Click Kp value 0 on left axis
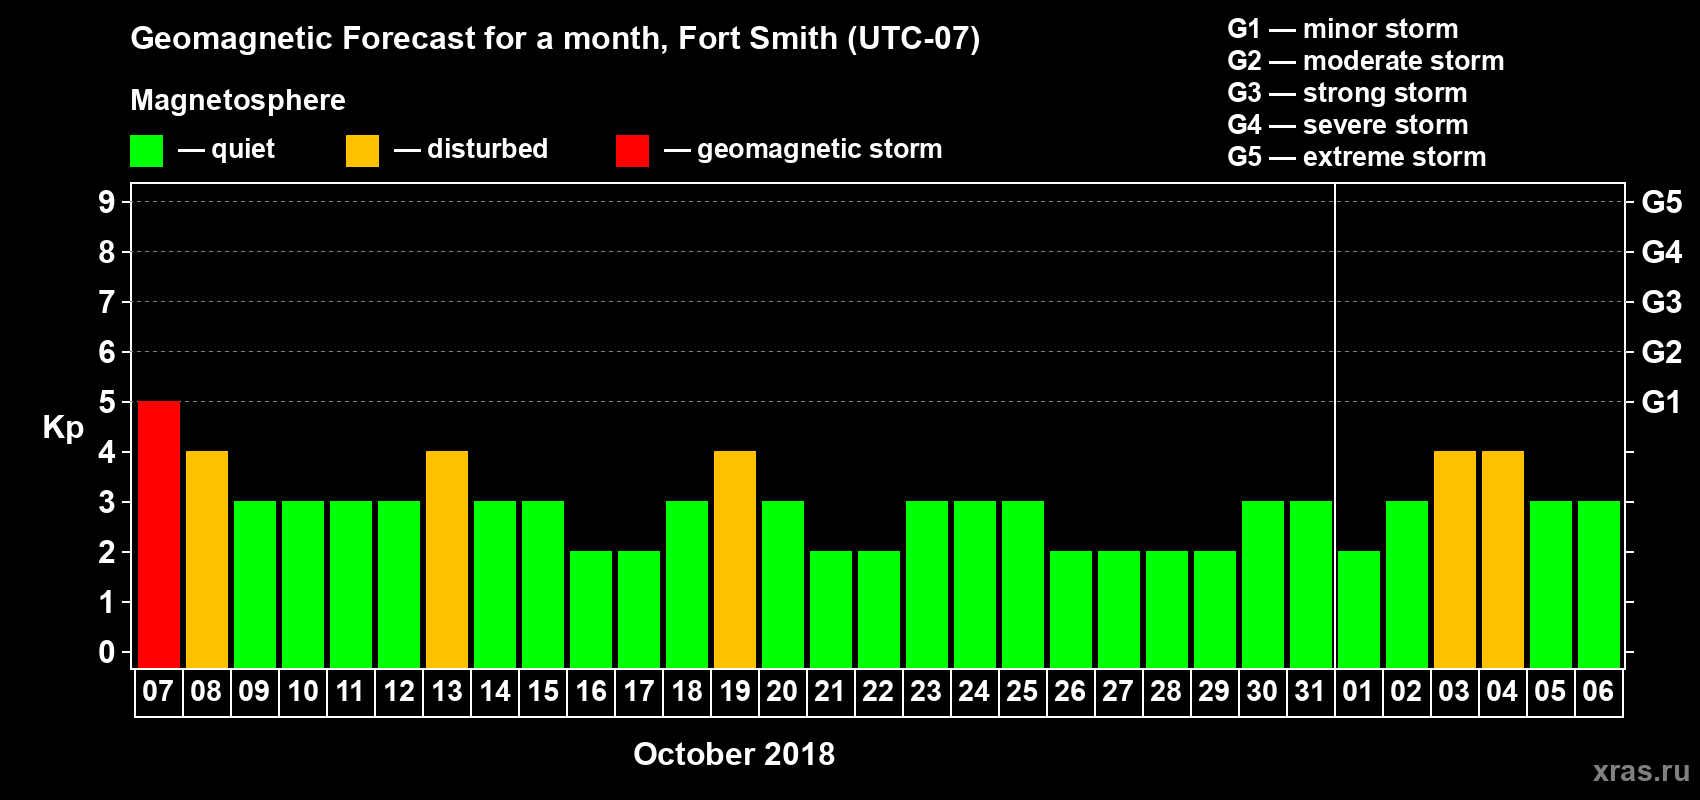This screenshot has width=1700, height=800. pos(107,652)
